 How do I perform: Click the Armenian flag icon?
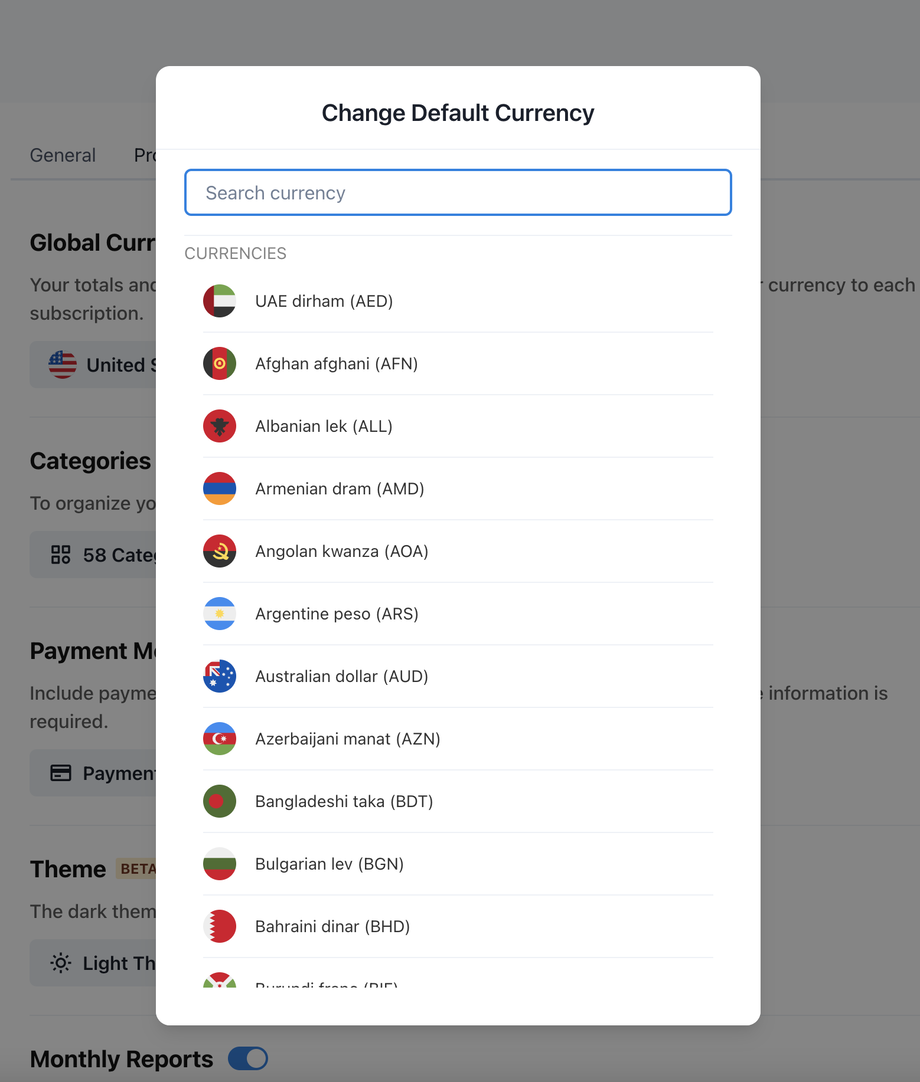coord(219,489)
